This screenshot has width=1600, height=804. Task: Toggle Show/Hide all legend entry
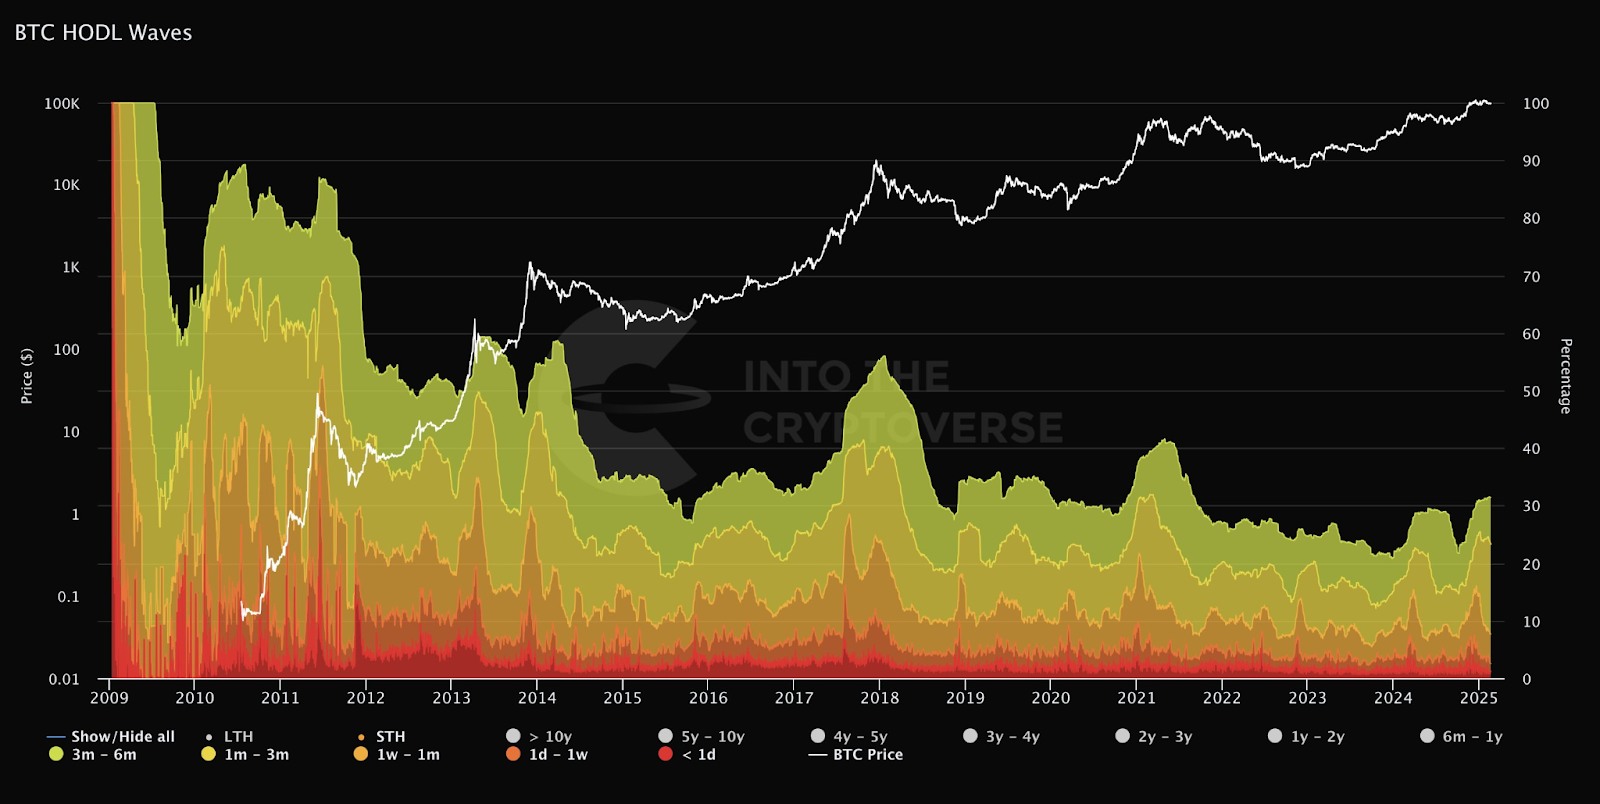pos(111,736)
